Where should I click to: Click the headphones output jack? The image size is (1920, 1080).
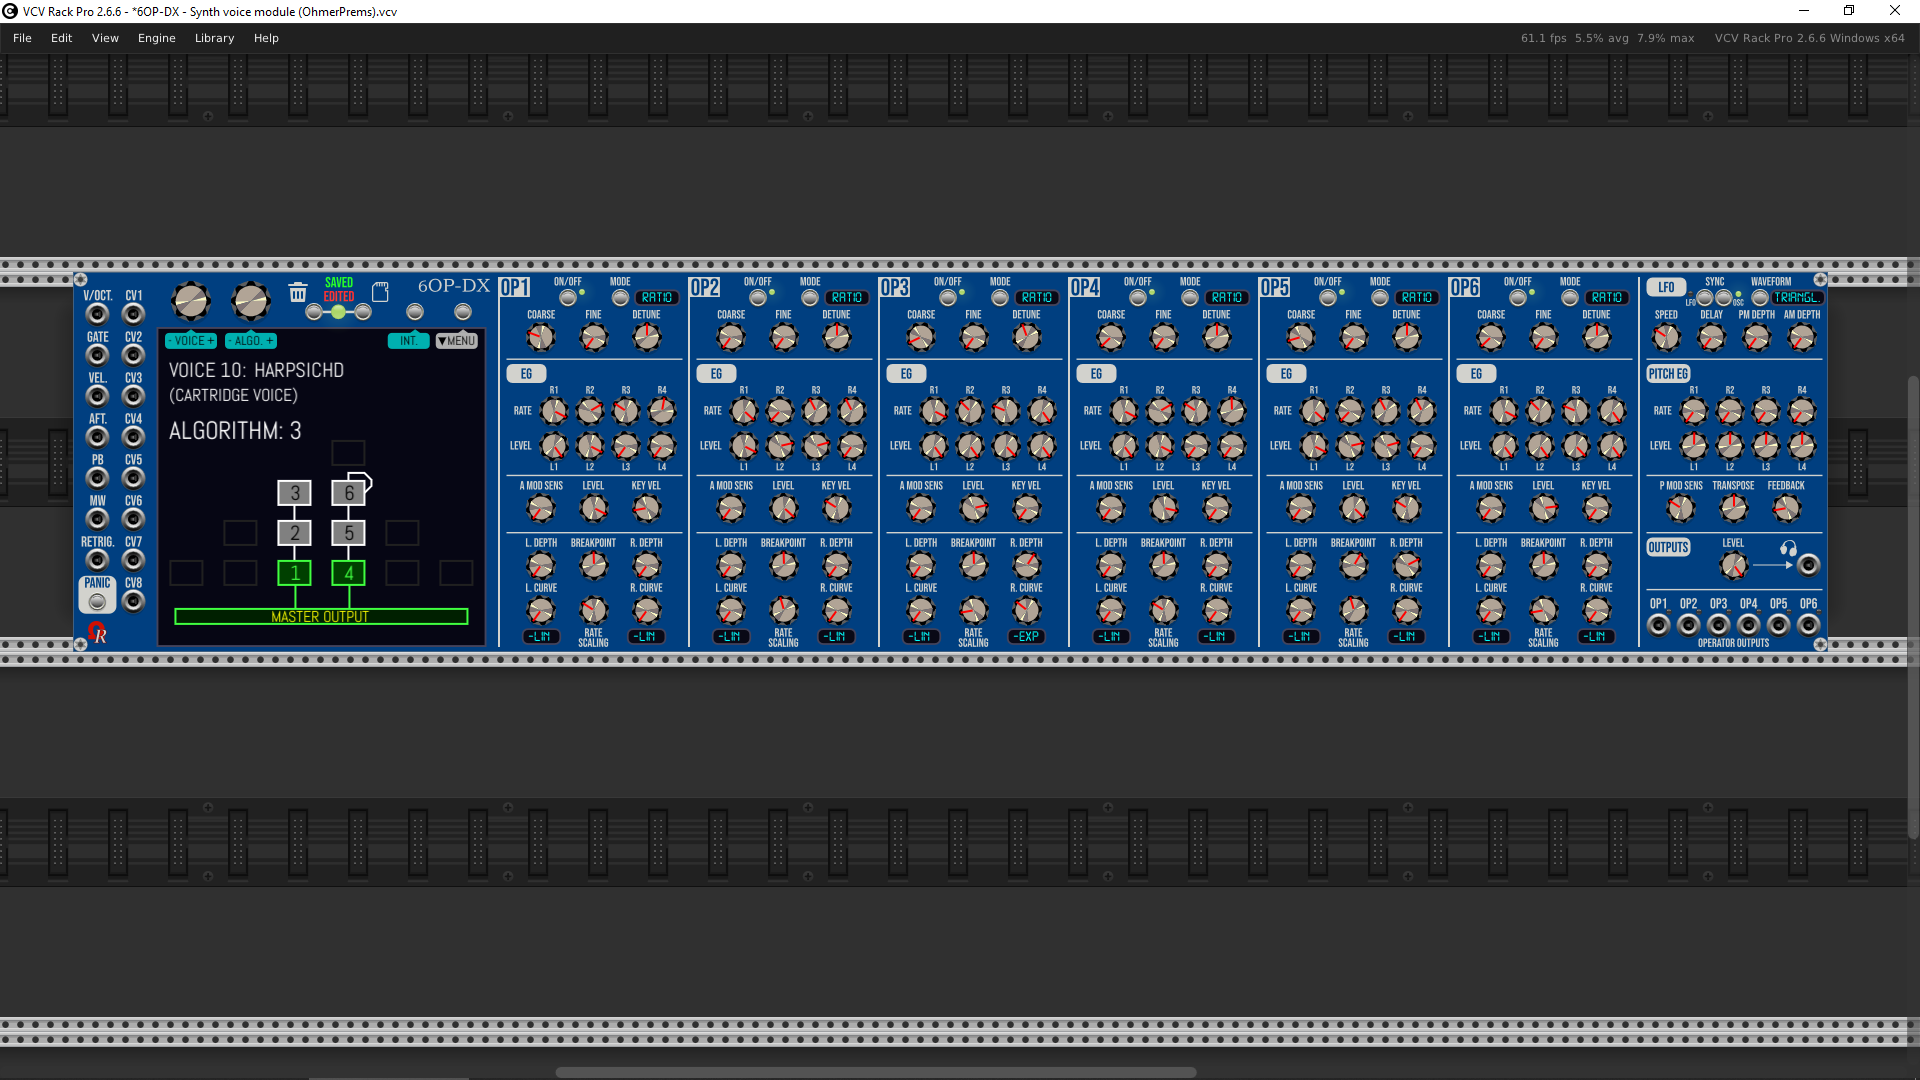[x=1808, y=566]
